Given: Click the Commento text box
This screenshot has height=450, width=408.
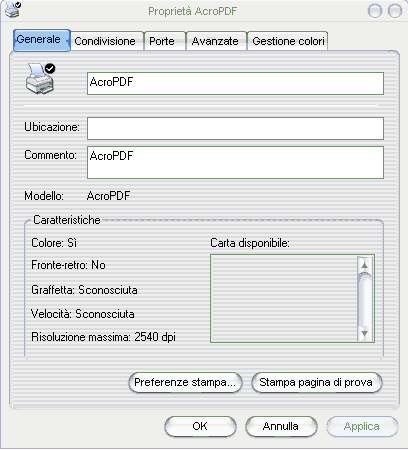Looking at the screenshot, I should tap(235, 162).
